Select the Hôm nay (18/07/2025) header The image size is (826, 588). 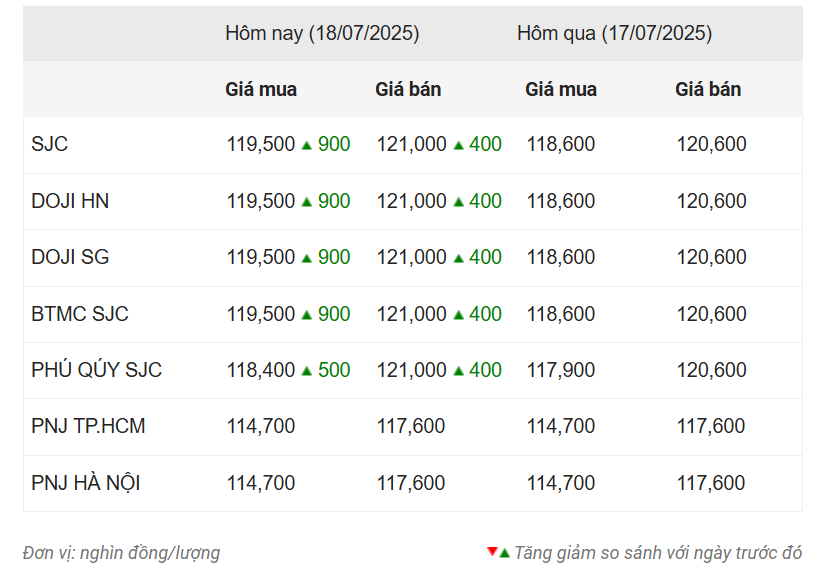pos(322,33)
